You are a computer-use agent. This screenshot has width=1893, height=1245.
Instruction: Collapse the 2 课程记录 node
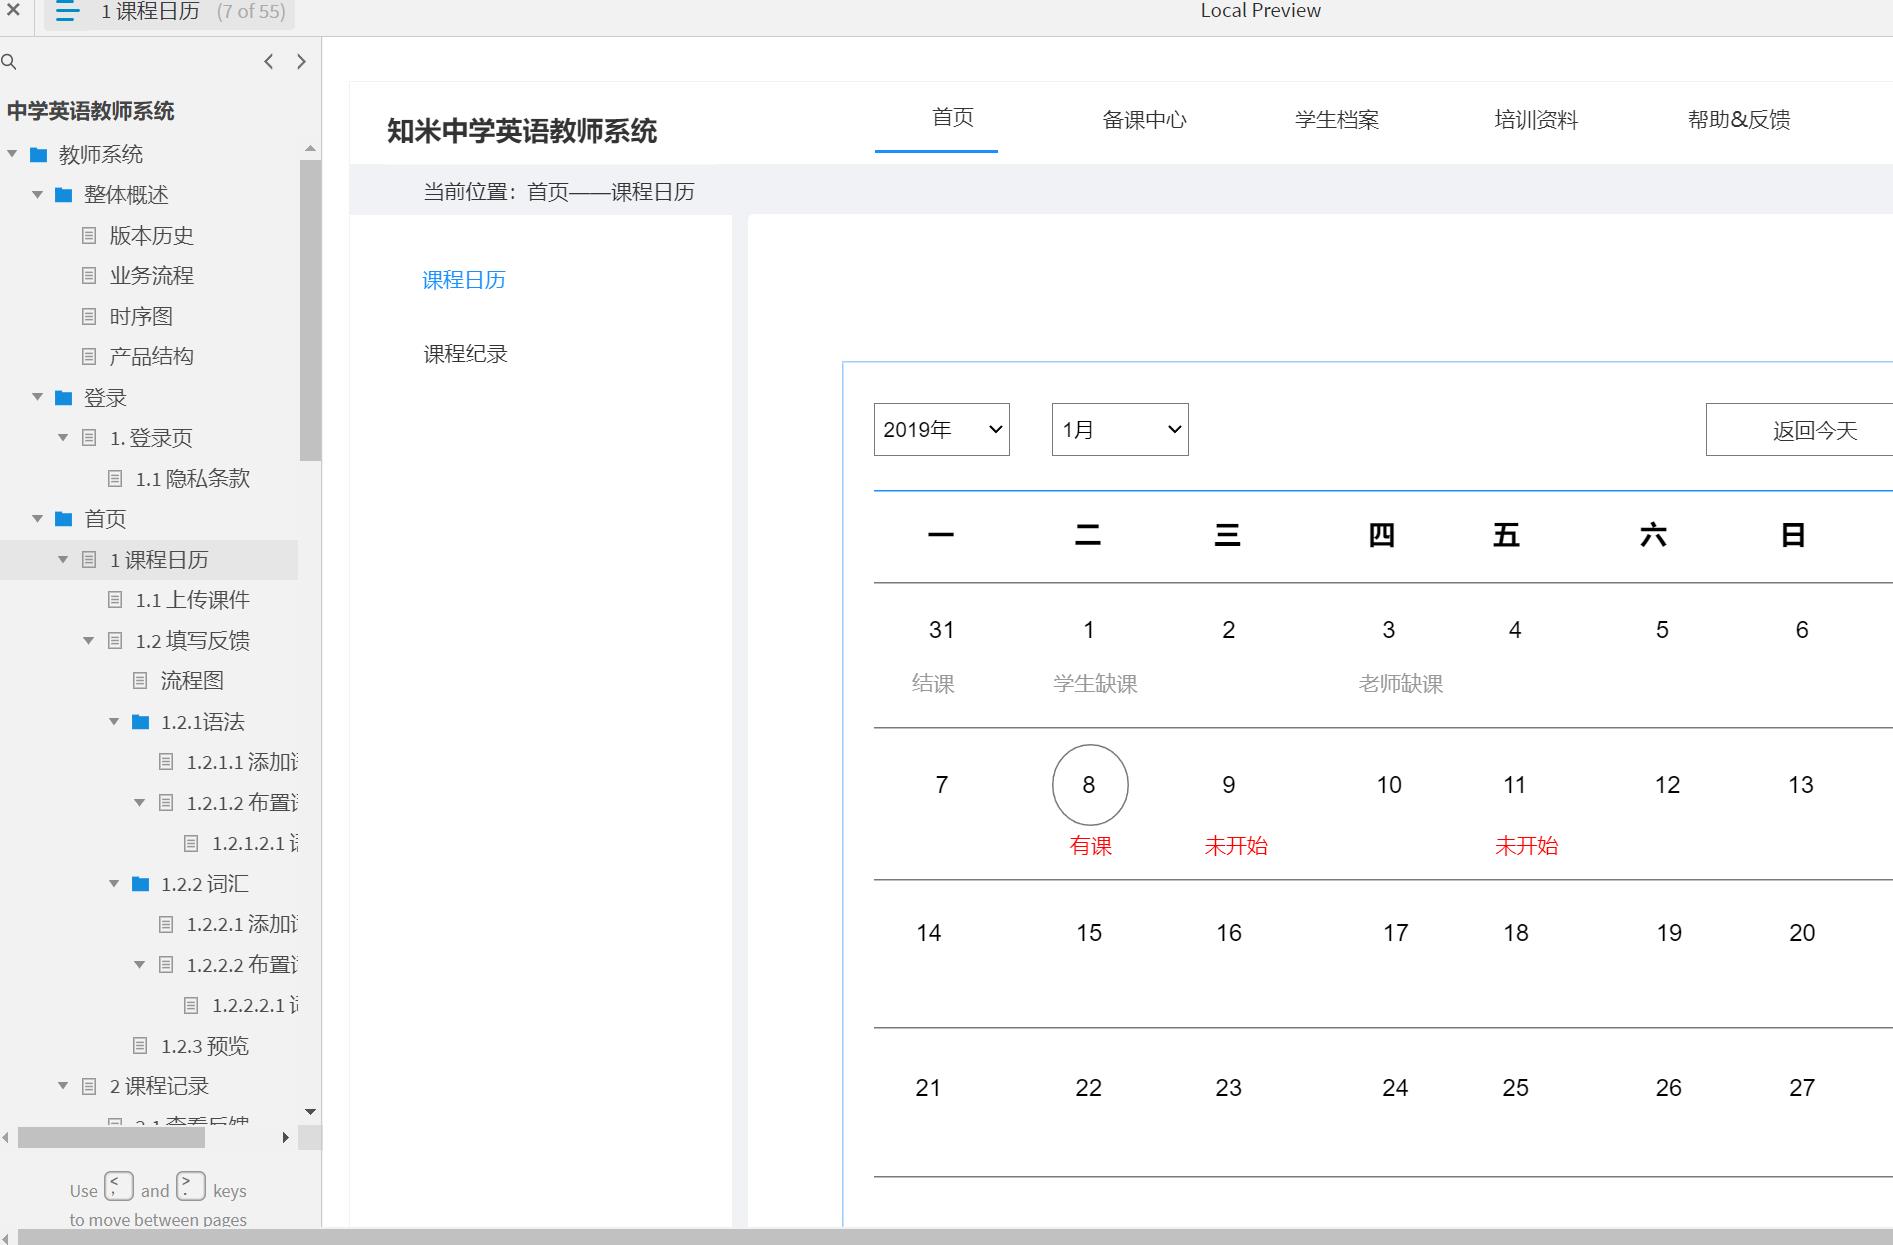tap(63, 1085)
